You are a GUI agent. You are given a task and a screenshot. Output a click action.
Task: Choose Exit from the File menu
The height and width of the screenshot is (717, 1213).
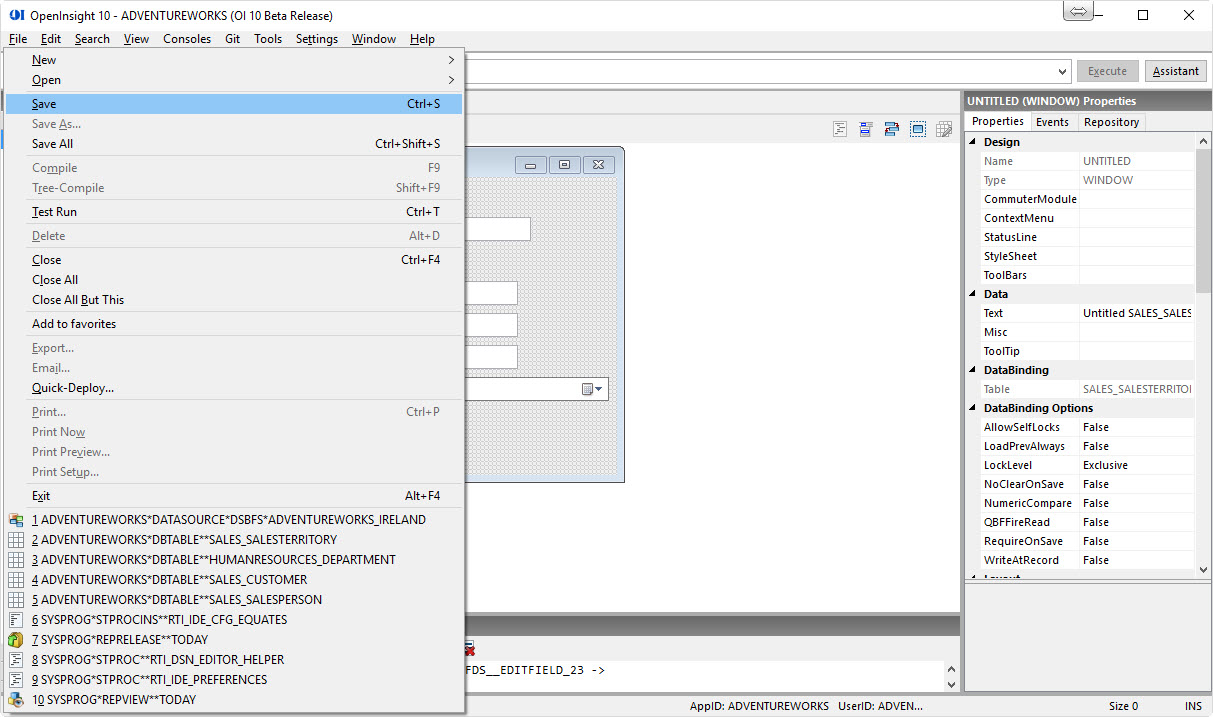coord(234,496)
